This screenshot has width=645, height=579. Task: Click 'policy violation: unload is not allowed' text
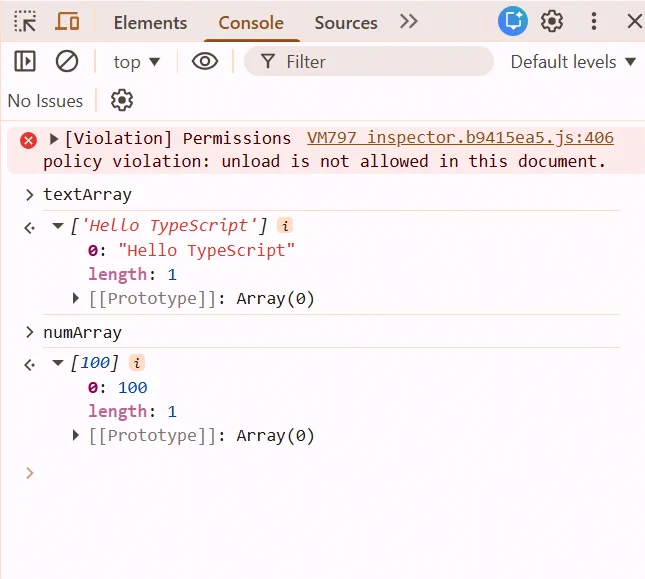235,161
